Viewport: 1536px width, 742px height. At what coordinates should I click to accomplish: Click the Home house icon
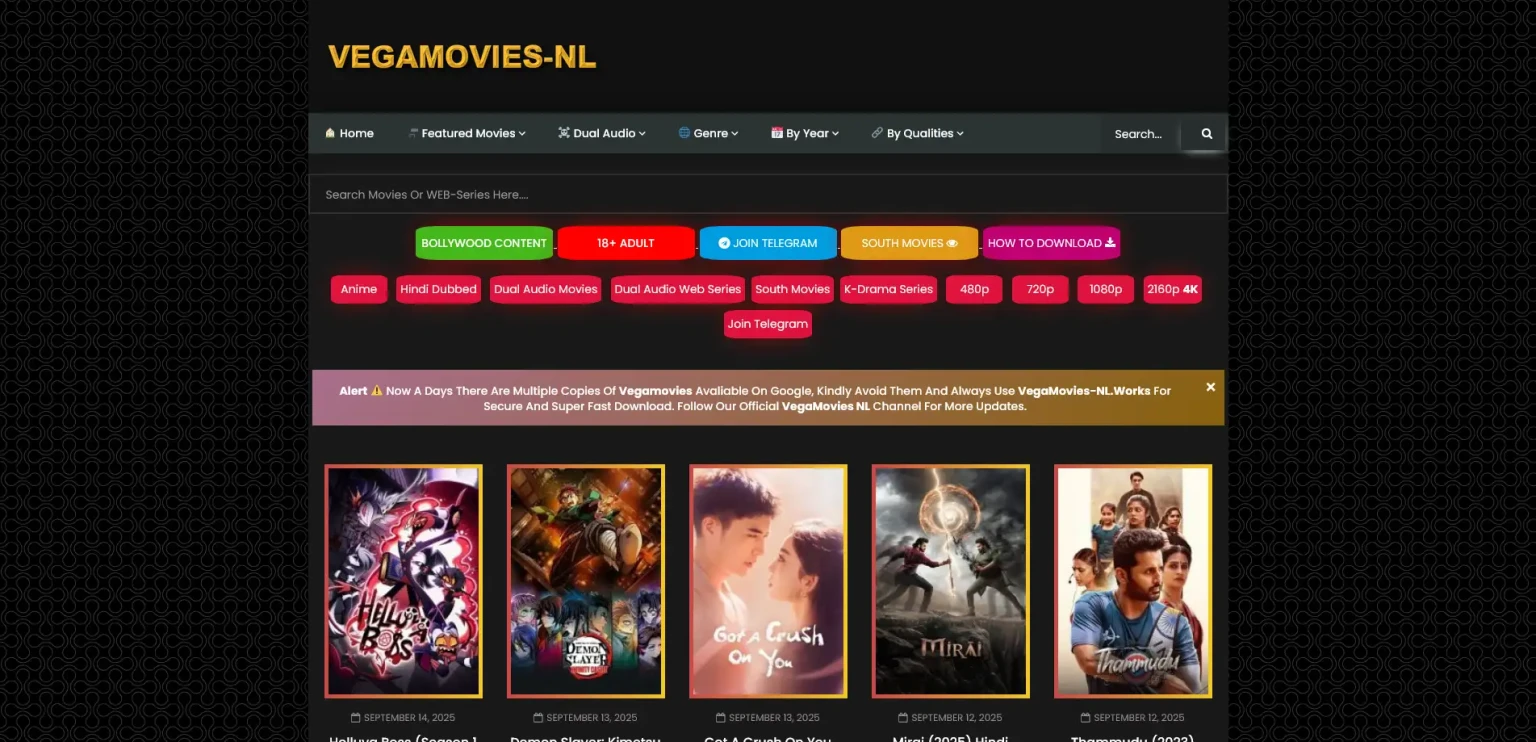pyautogui.click(x=330, y=133)
